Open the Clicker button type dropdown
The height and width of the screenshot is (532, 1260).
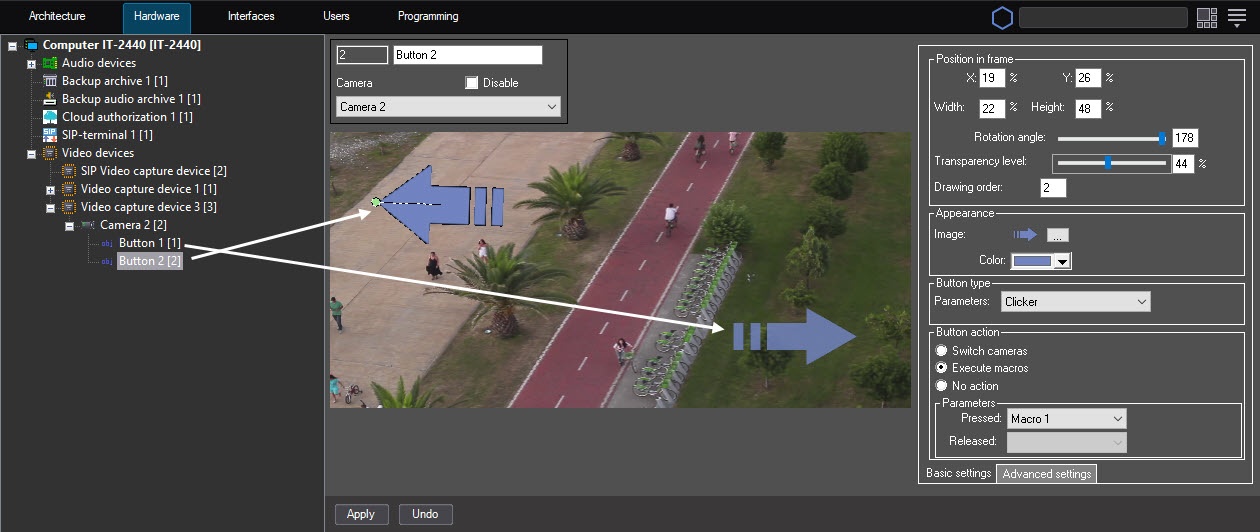[x=1075, y=301]
